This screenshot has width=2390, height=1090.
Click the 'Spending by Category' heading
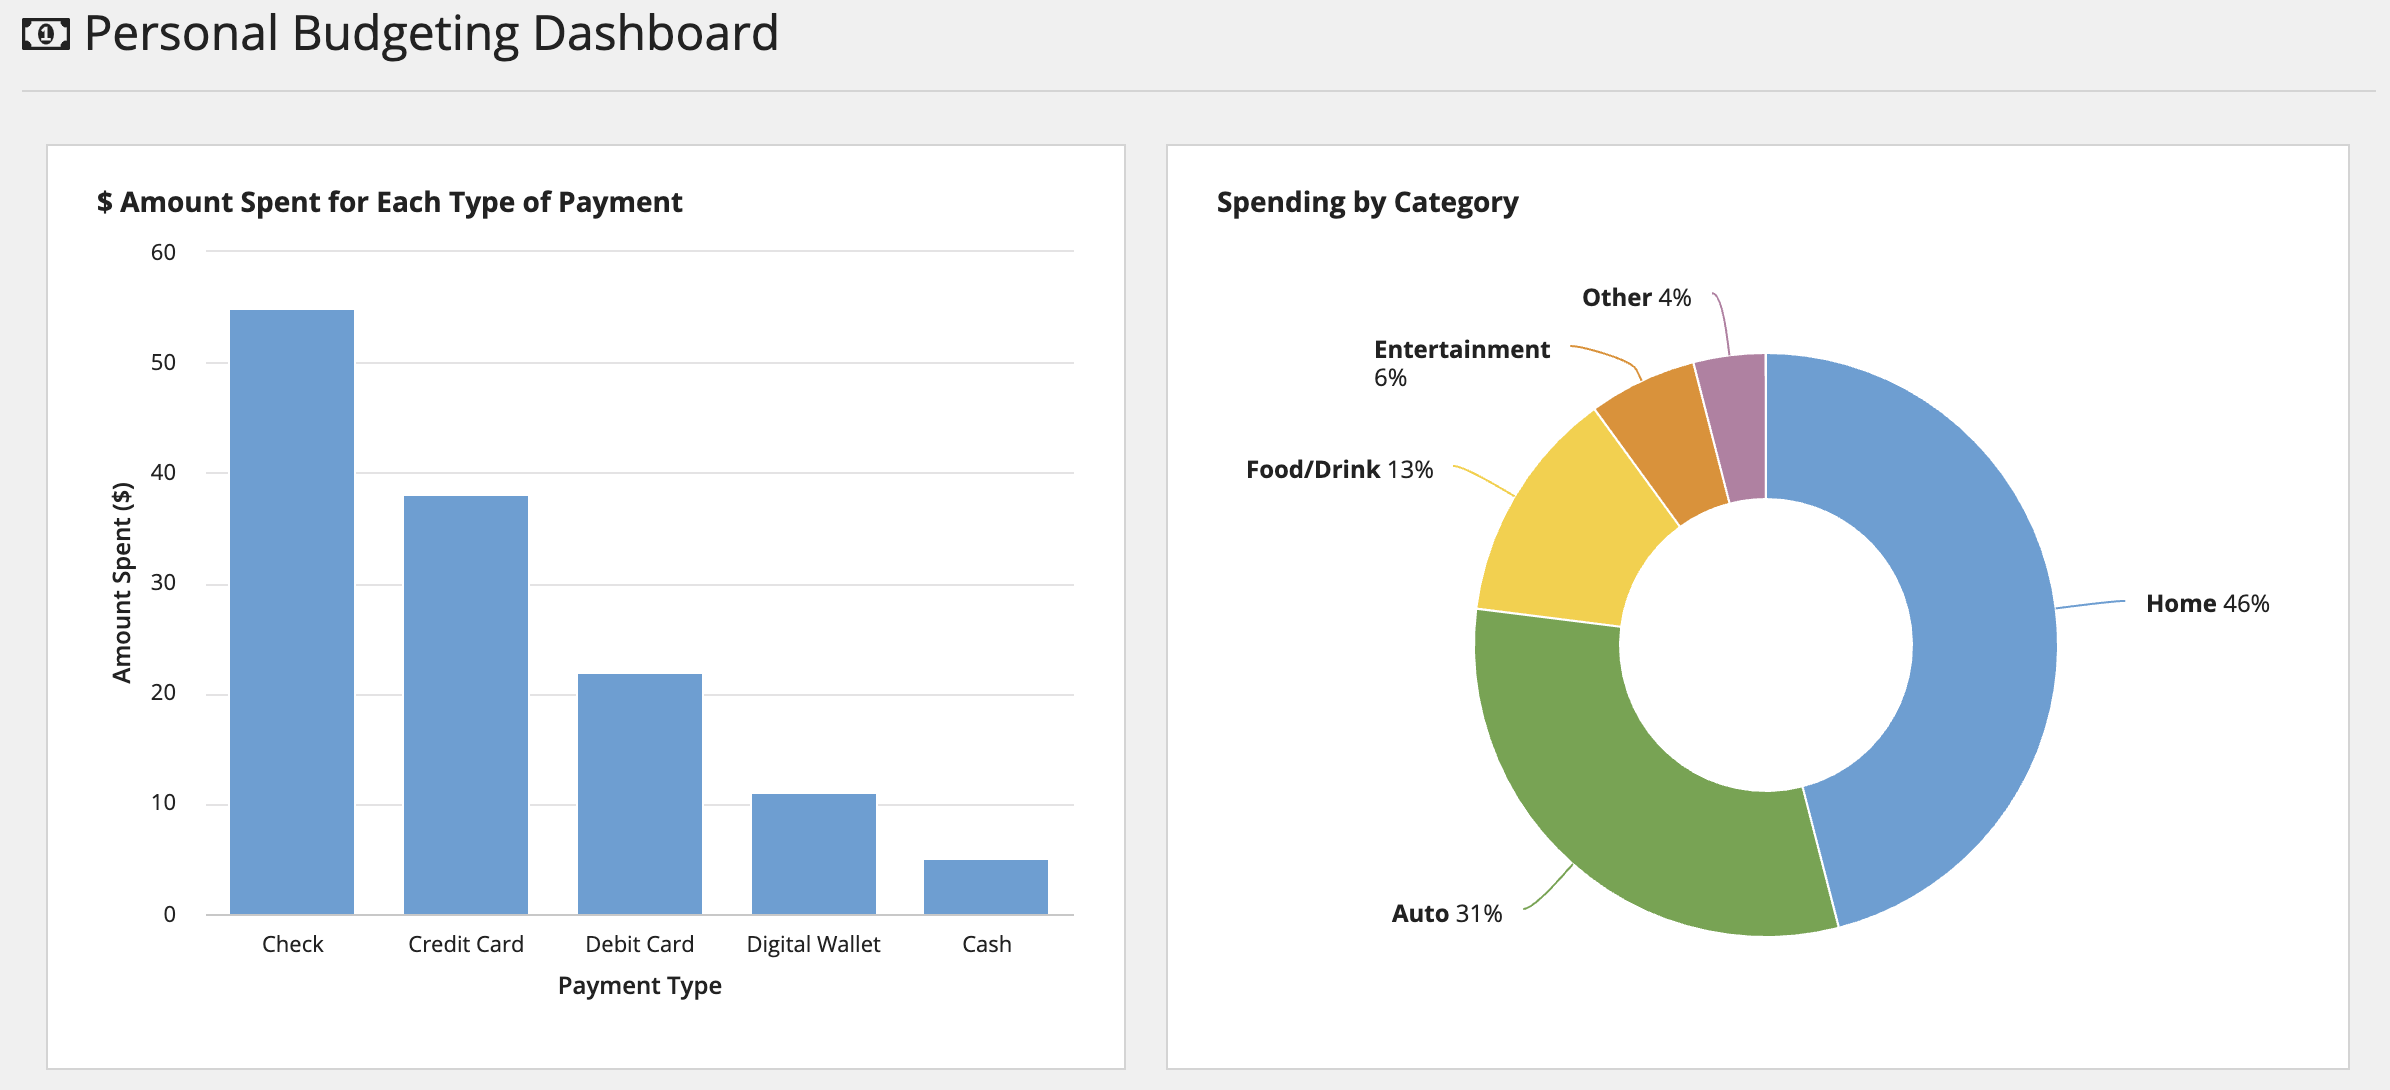[1367, 203]
